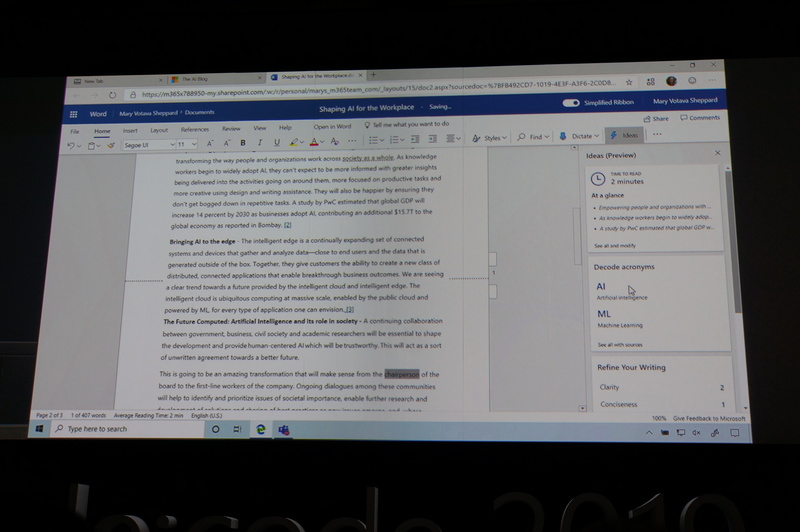Open the Help ribbon tab
The height and width of the screenshot is (532, 800).
pyautogui.click(x=285, y=128)
